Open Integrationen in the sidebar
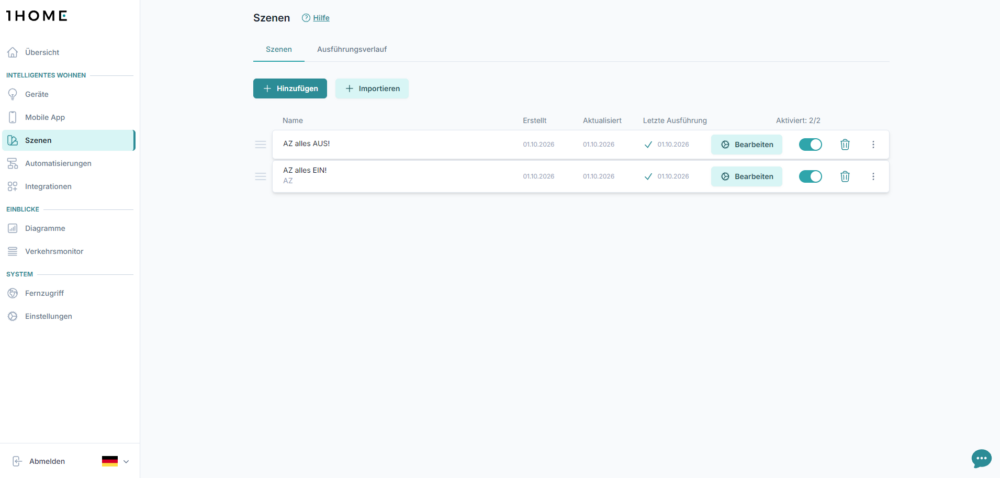Image resolution: width=1000 pixels, height=478 pixels. (69, 186)
